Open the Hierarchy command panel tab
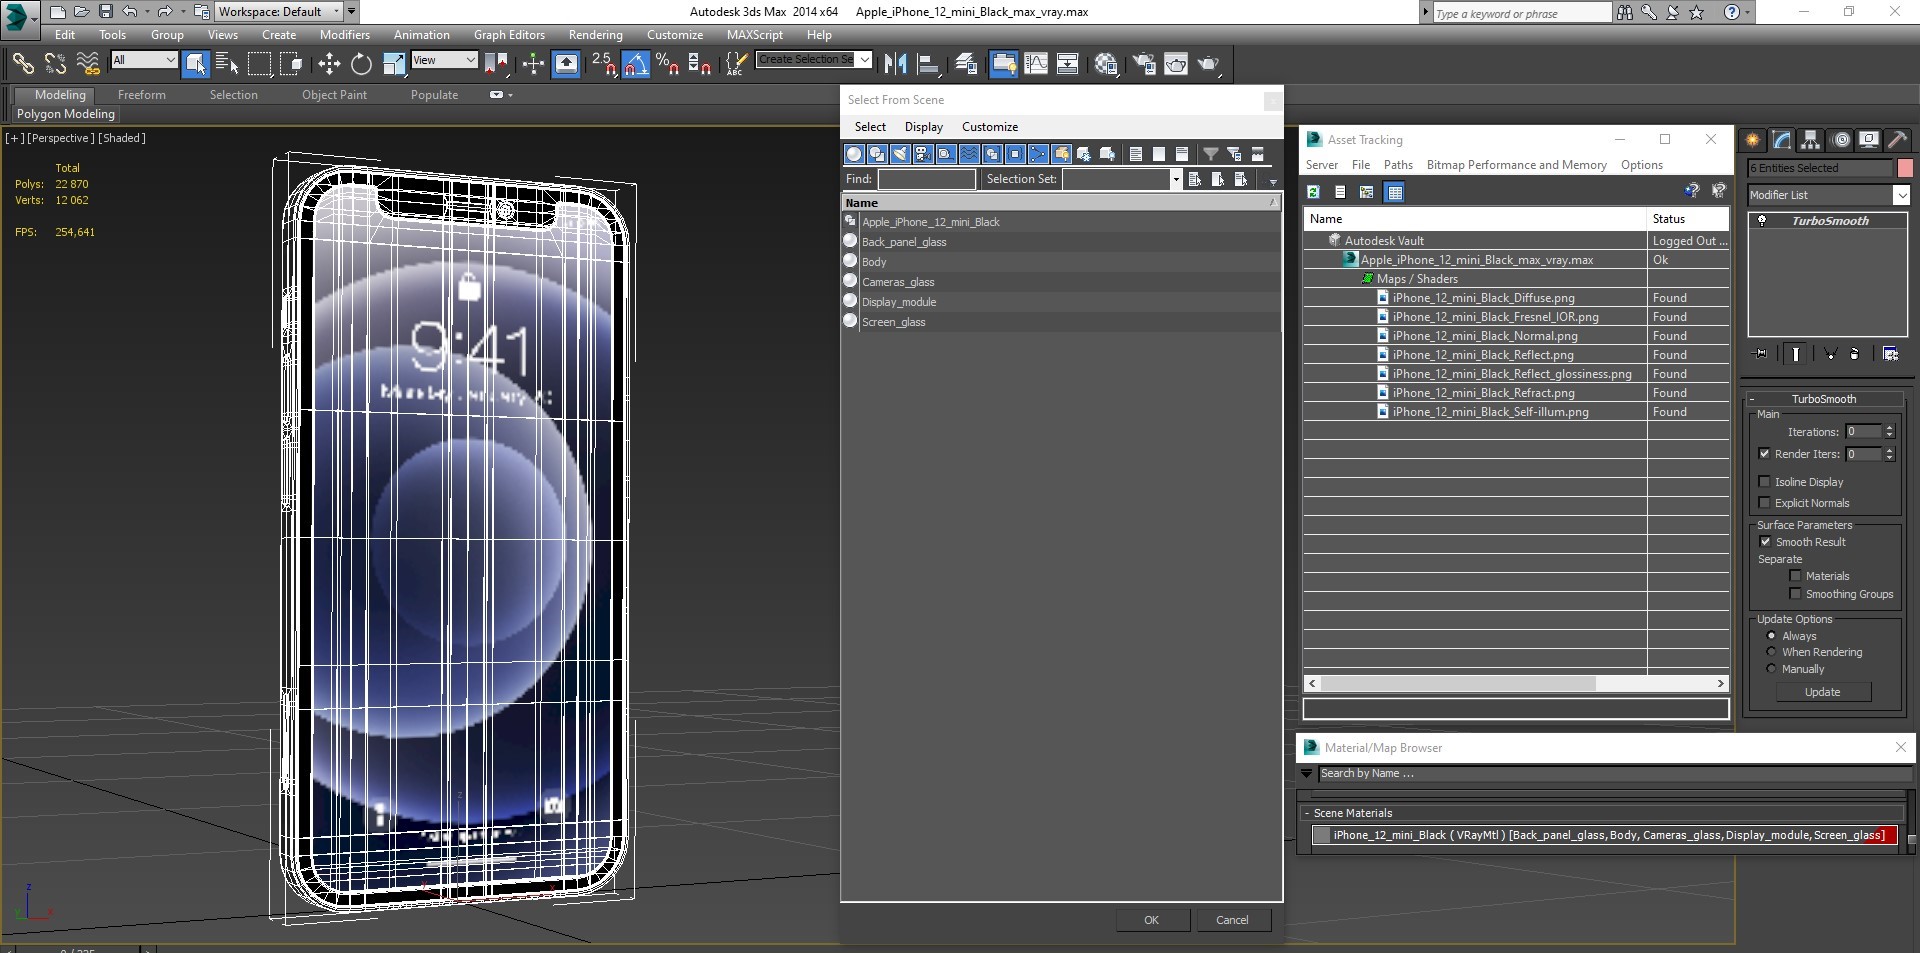Viewport: 1920px width, 953px height. pos(1810,140)
